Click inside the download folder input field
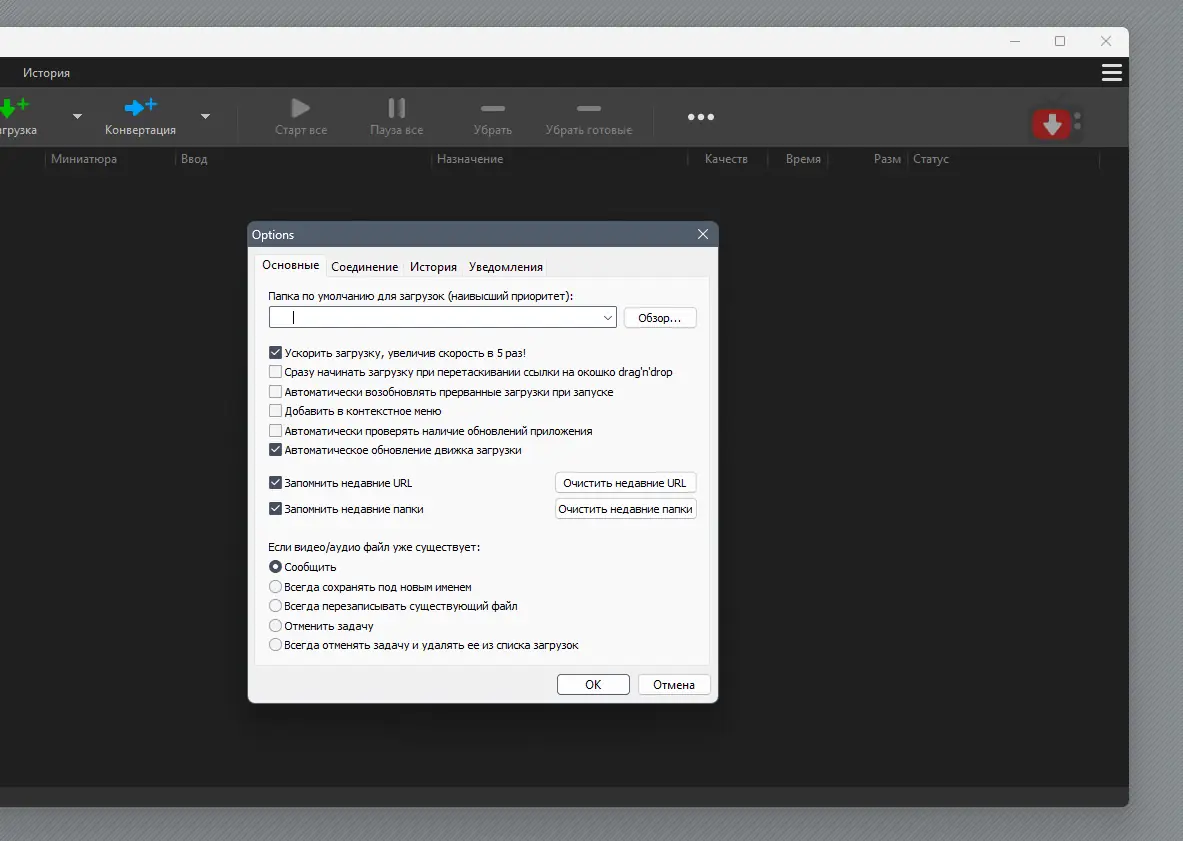Screen dimensions: 1183x841 coord(430,317)
